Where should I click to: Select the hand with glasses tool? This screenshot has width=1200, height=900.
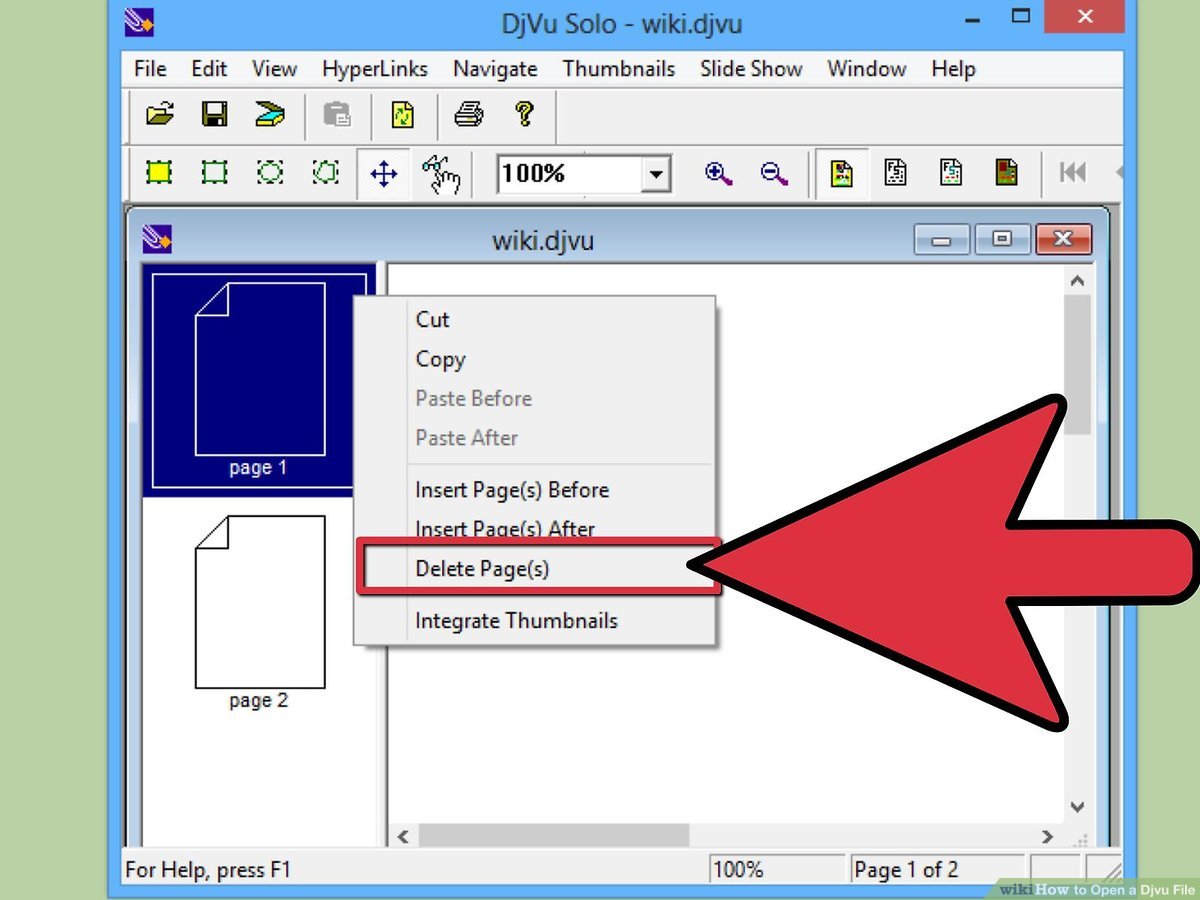440,174
